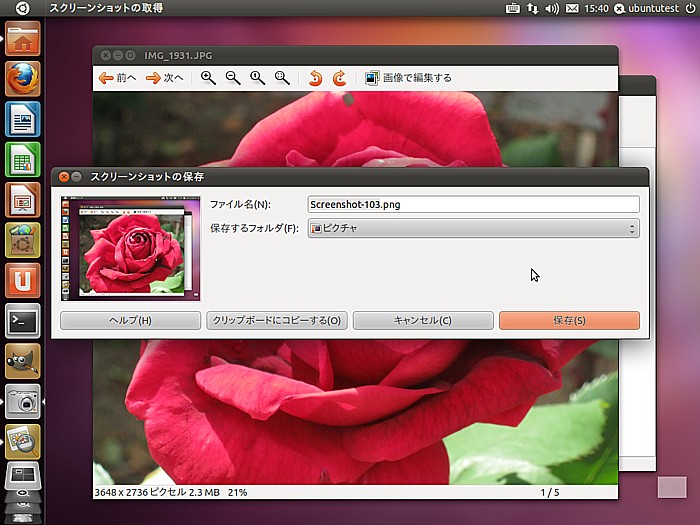Open LibreOffice Impress launcher icon
Image resolution: width=700 pixels, height=525 pixels.
[x=23, y=200]
